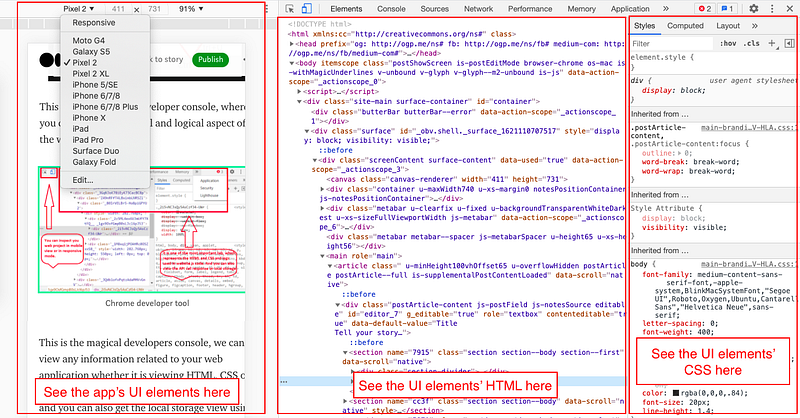Toggle :hov element state panel
The image size is (800, 418).
pos(728,43)
